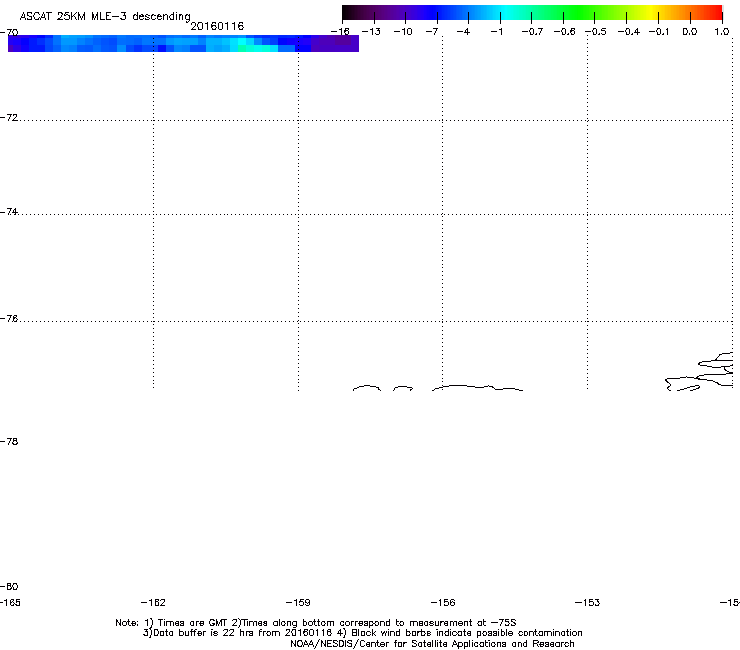The height and width of the screenshot is (650, 740).
Task: Click the -153 longitude label
Action: click(x=588, y=602)
